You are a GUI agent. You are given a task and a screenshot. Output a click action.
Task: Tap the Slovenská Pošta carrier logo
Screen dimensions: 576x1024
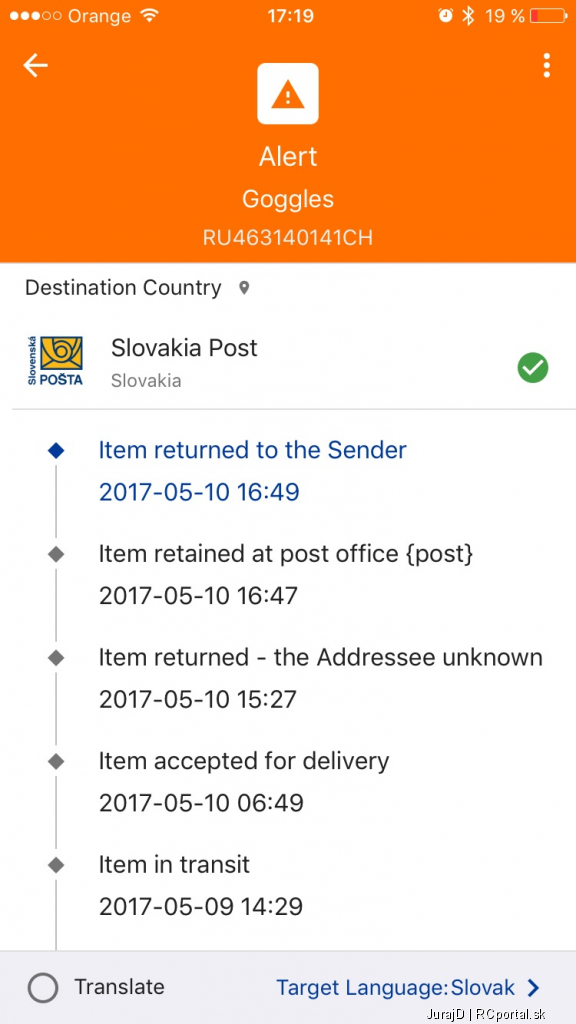(x=56, y=360)
